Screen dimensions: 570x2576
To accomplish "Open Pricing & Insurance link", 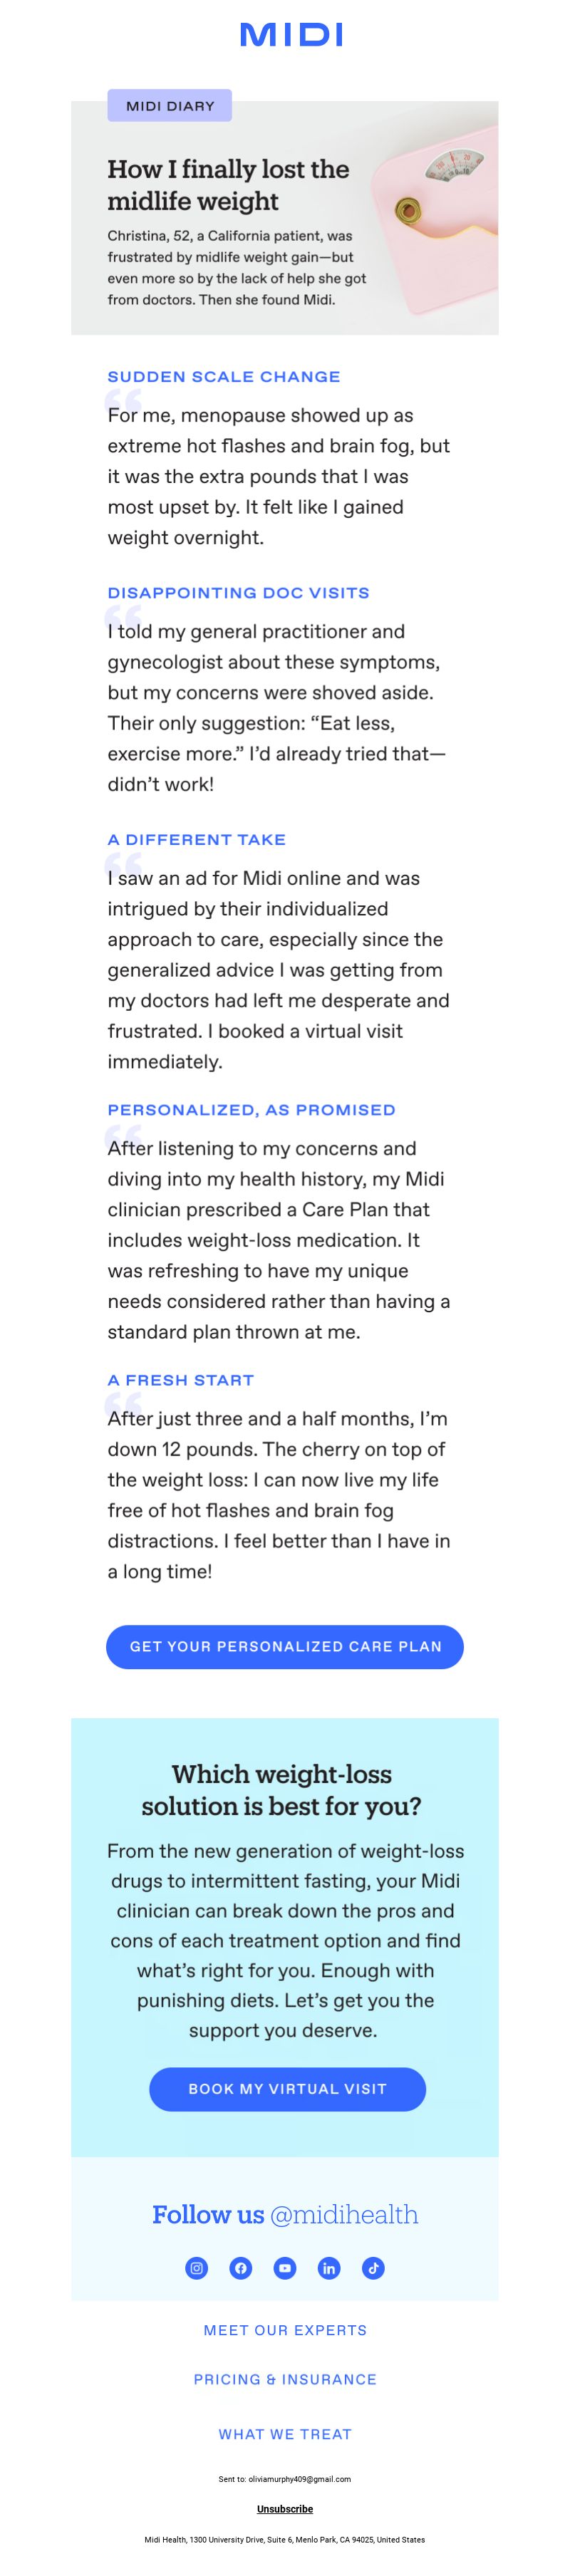I will click(x=285, y=2379).
